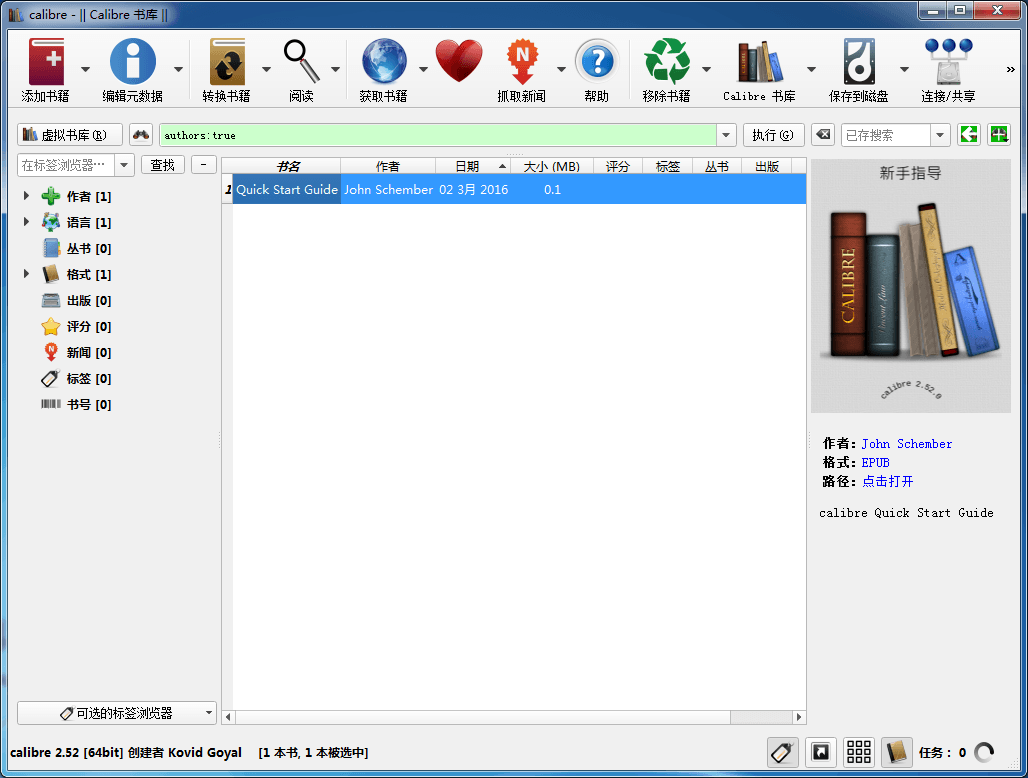
Task: Click the scrollbar right arrow in book list
Action: (799, 717)
